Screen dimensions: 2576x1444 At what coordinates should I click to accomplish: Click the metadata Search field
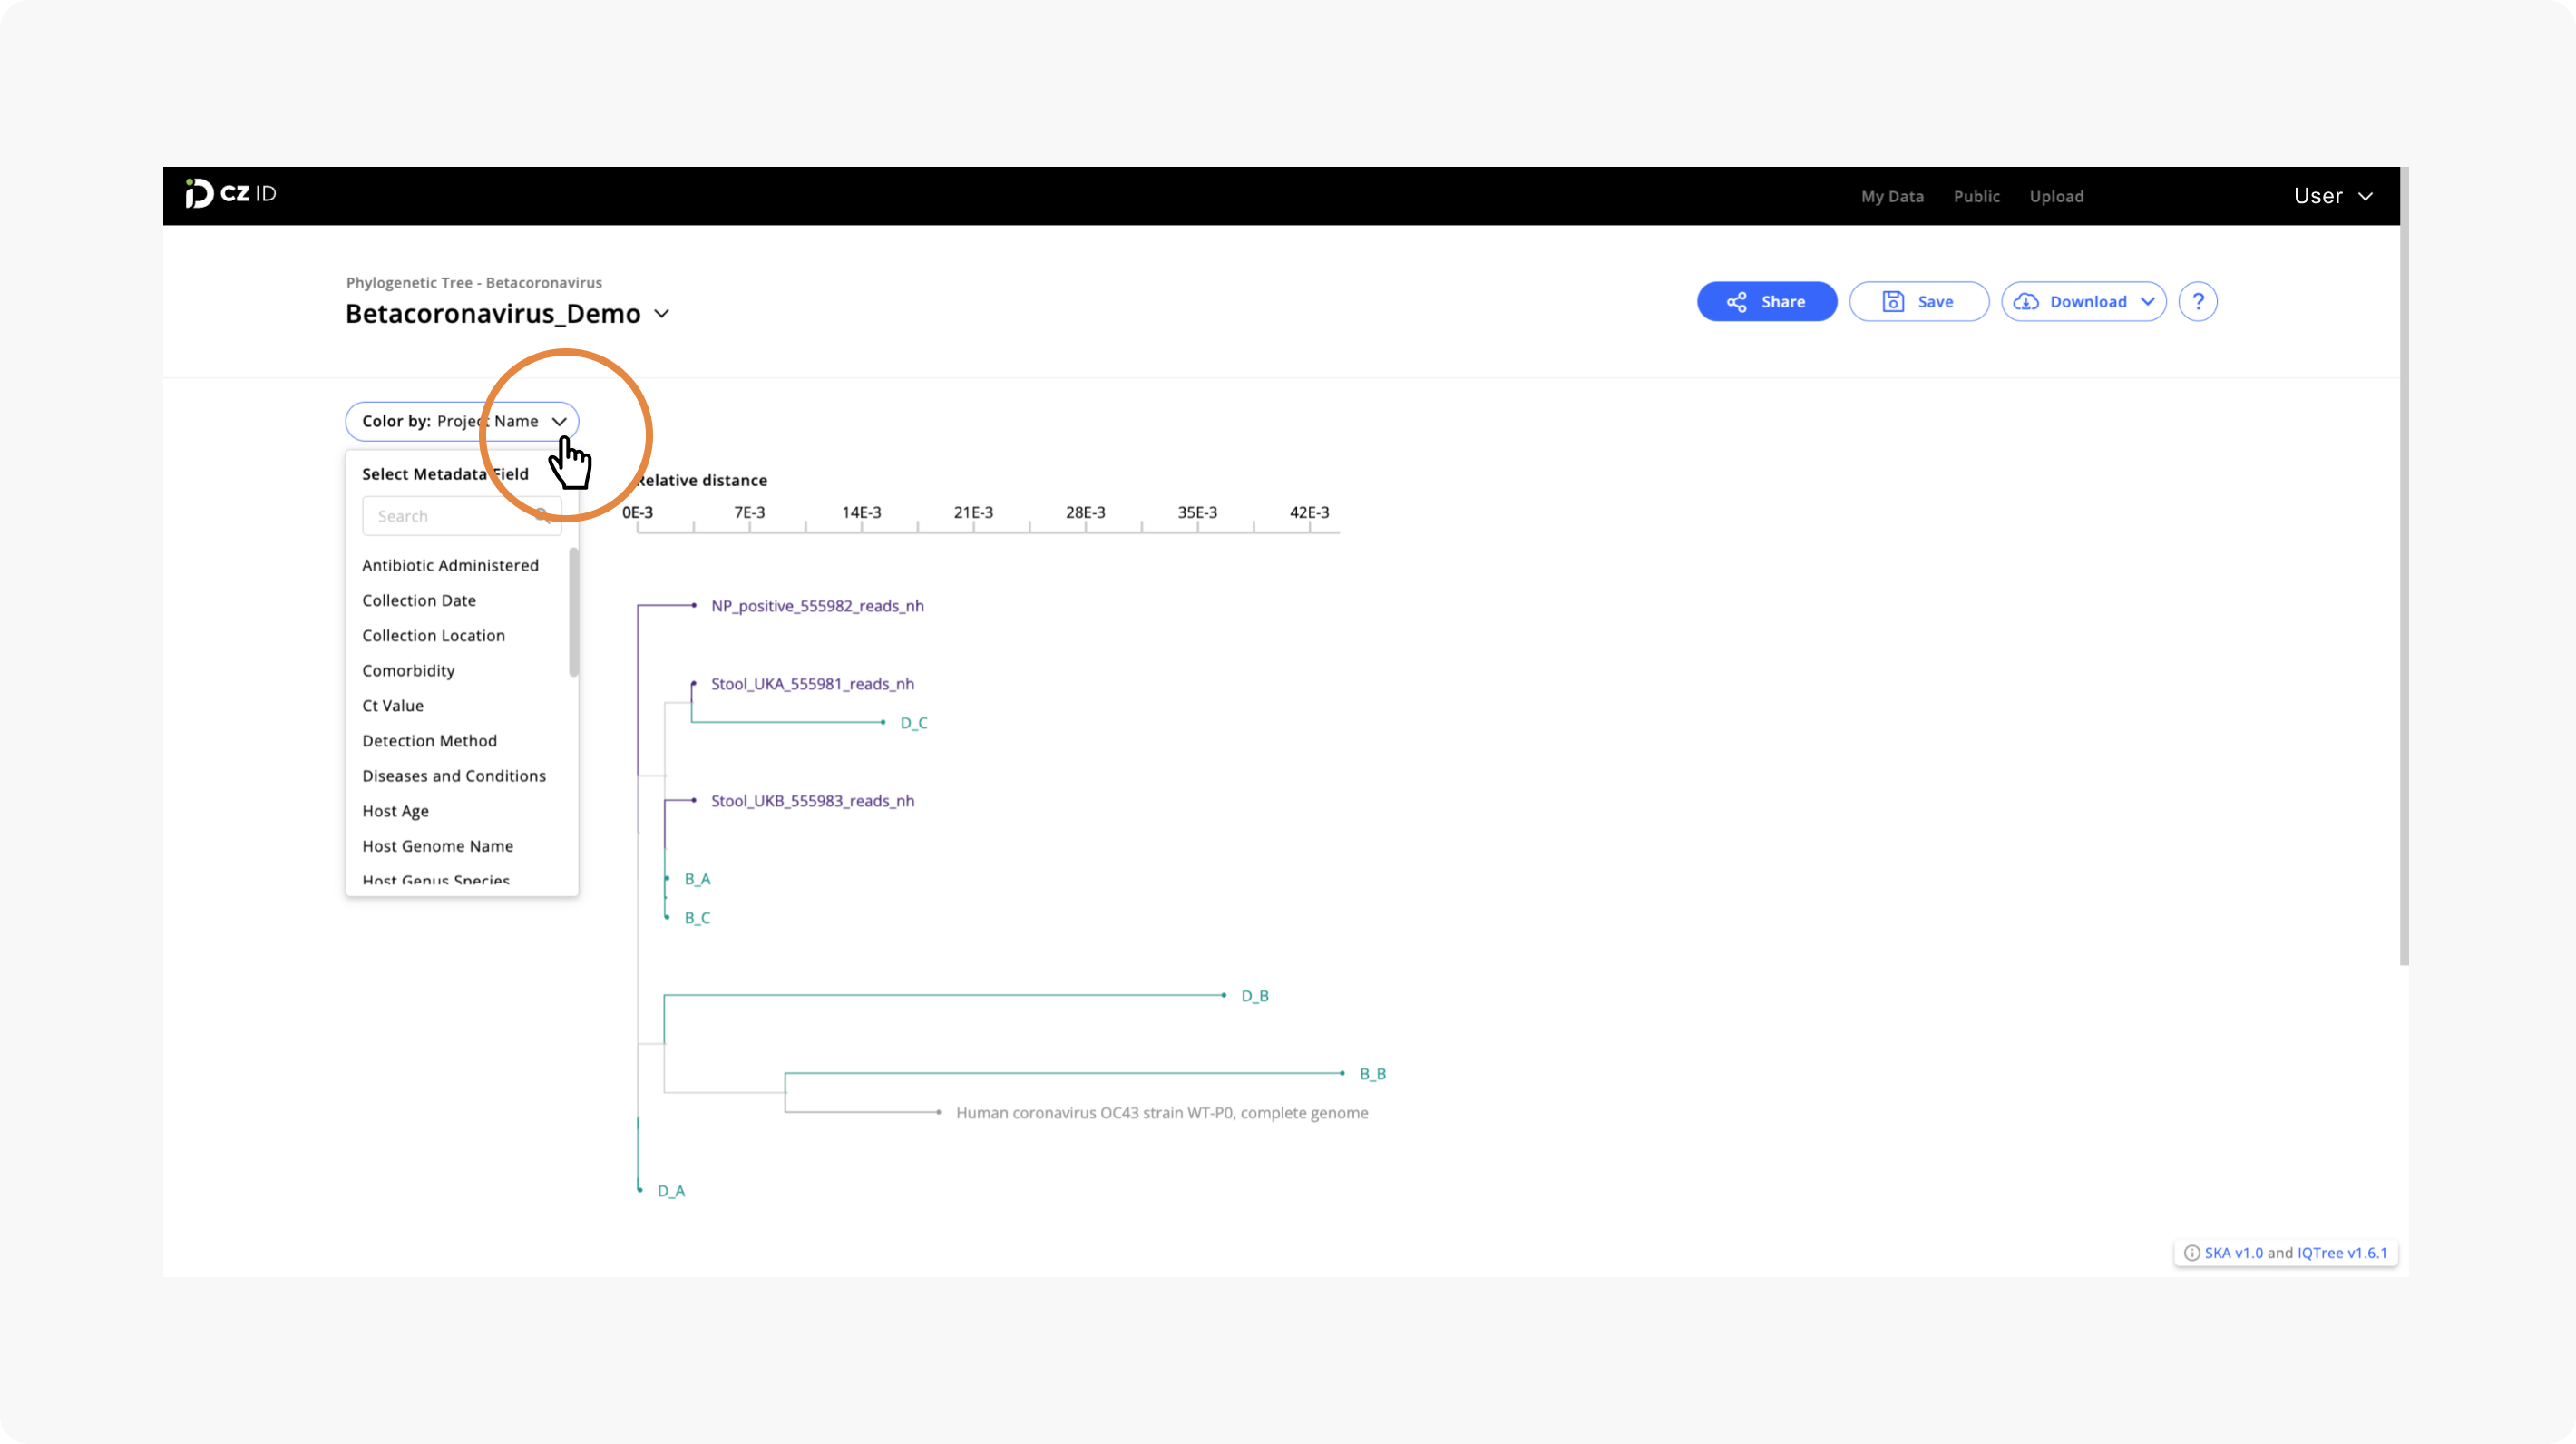[x=461, y=516]
